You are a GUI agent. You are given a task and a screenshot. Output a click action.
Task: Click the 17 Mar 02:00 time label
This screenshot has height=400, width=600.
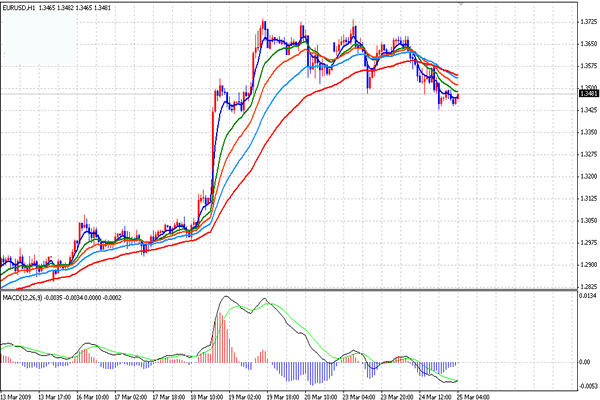131,397
